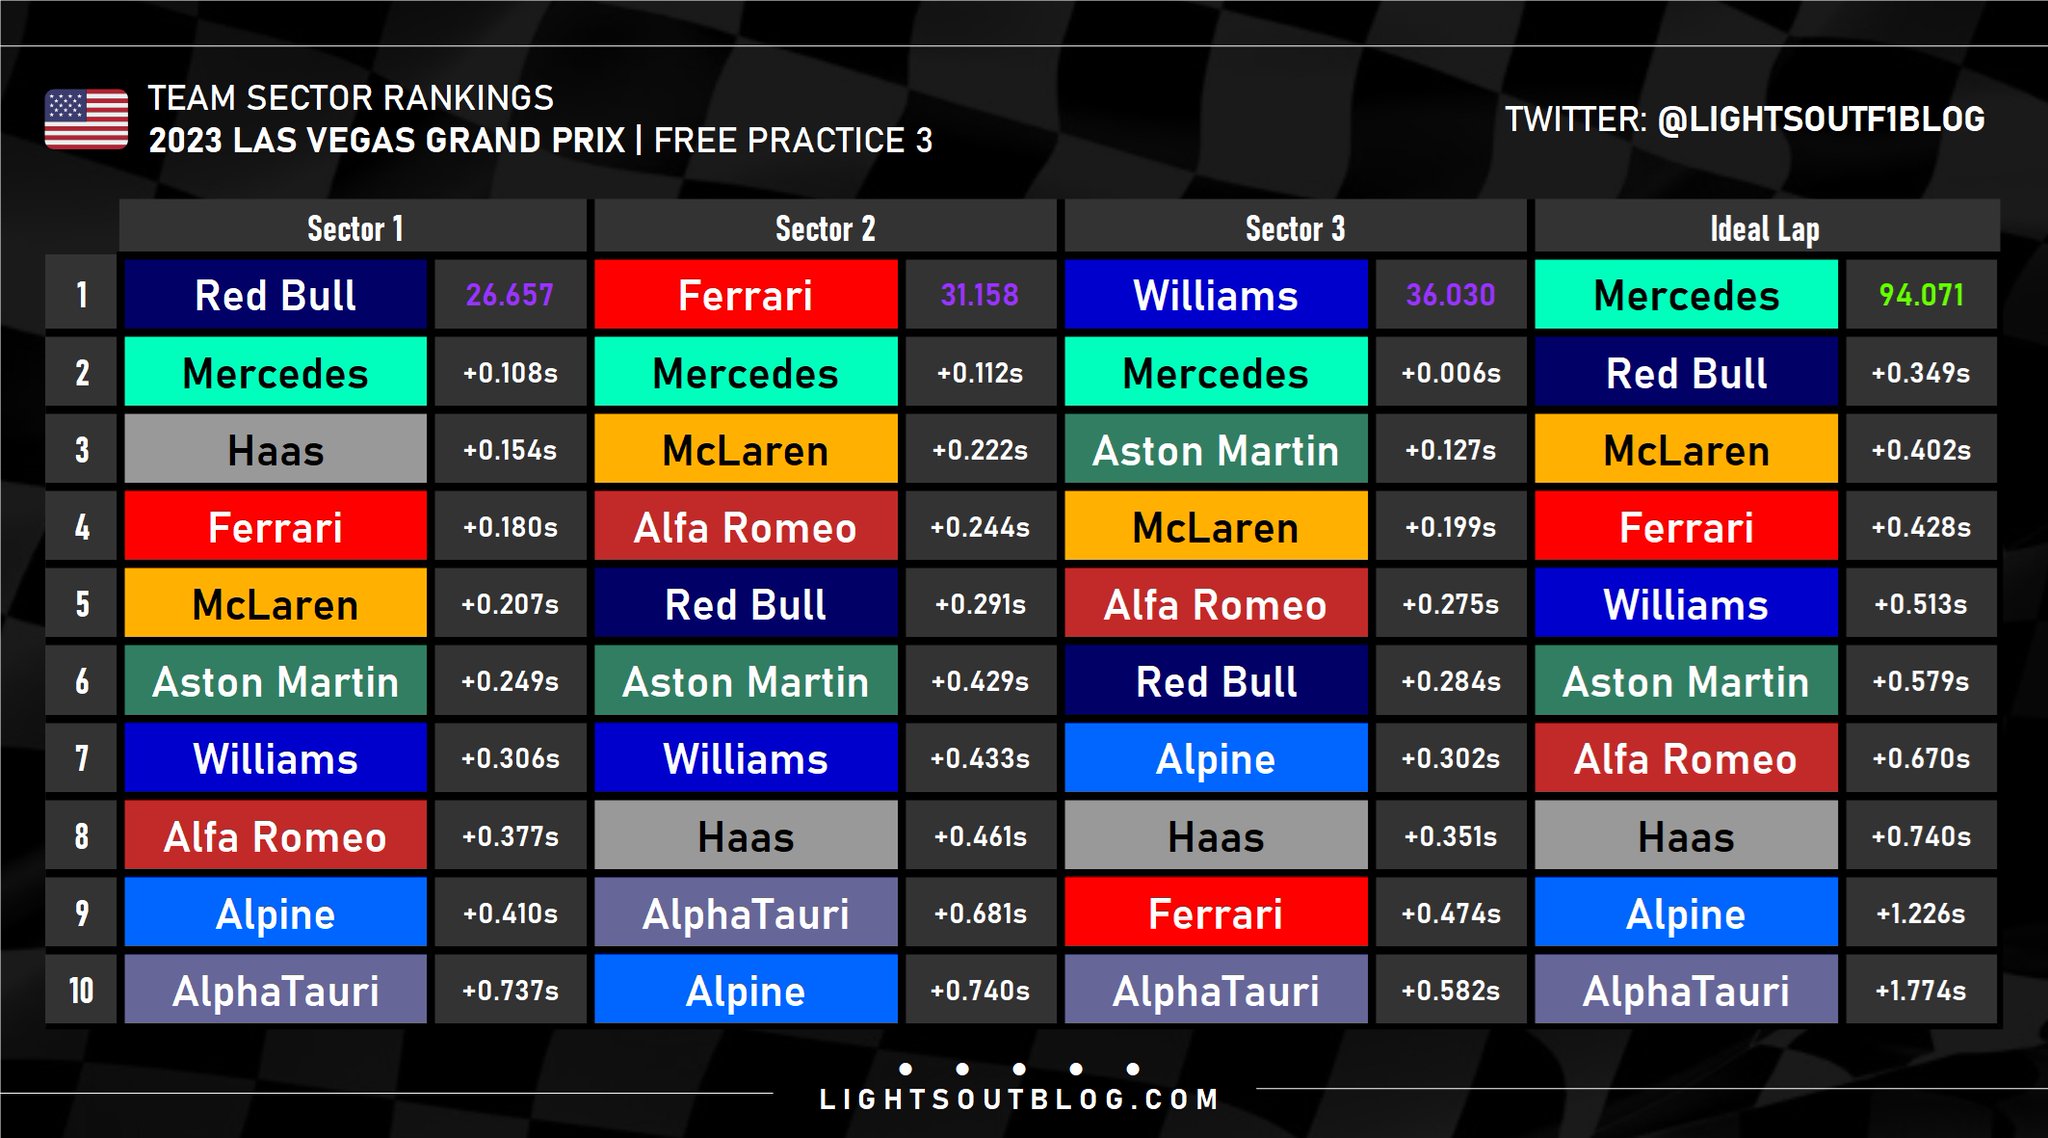Image resolution: width=2048 pixels, height=1138 pixels.
Task: Click the United States flag icon
Action: point(86,119)
